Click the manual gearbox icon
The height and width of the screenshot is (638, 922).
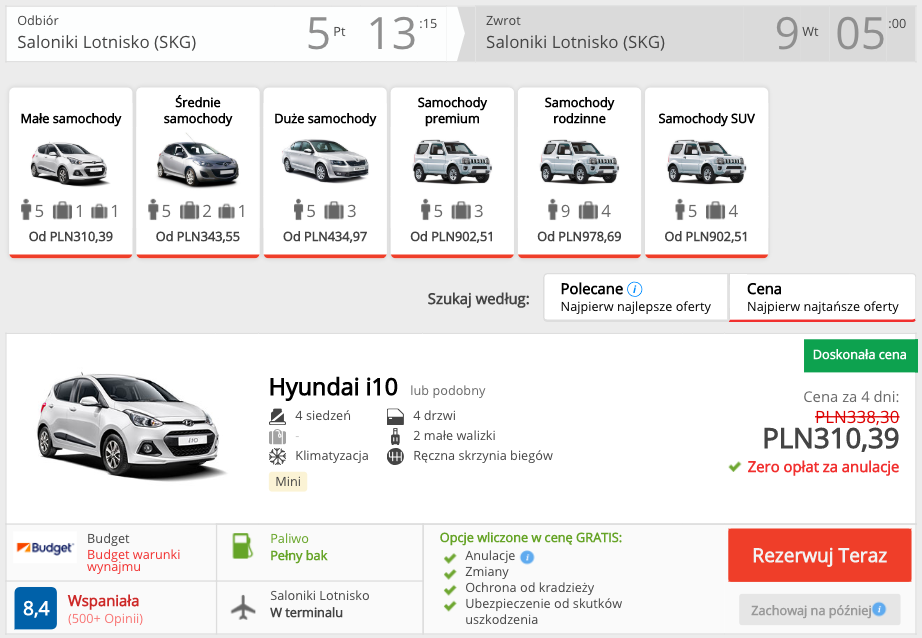[395, 456]
